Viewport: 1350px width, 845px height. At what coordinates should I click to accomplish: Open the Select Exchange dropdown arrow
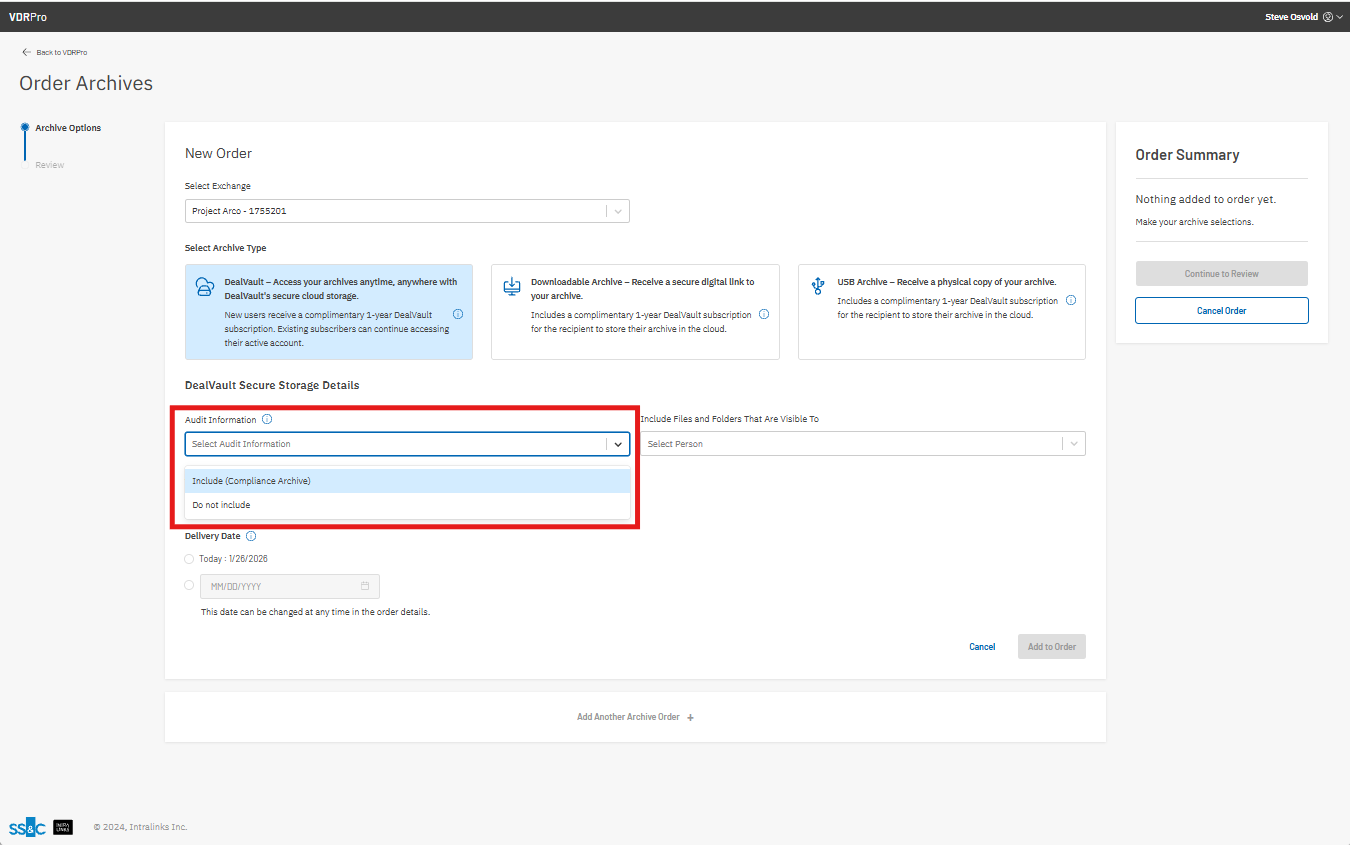pos(618,211)
